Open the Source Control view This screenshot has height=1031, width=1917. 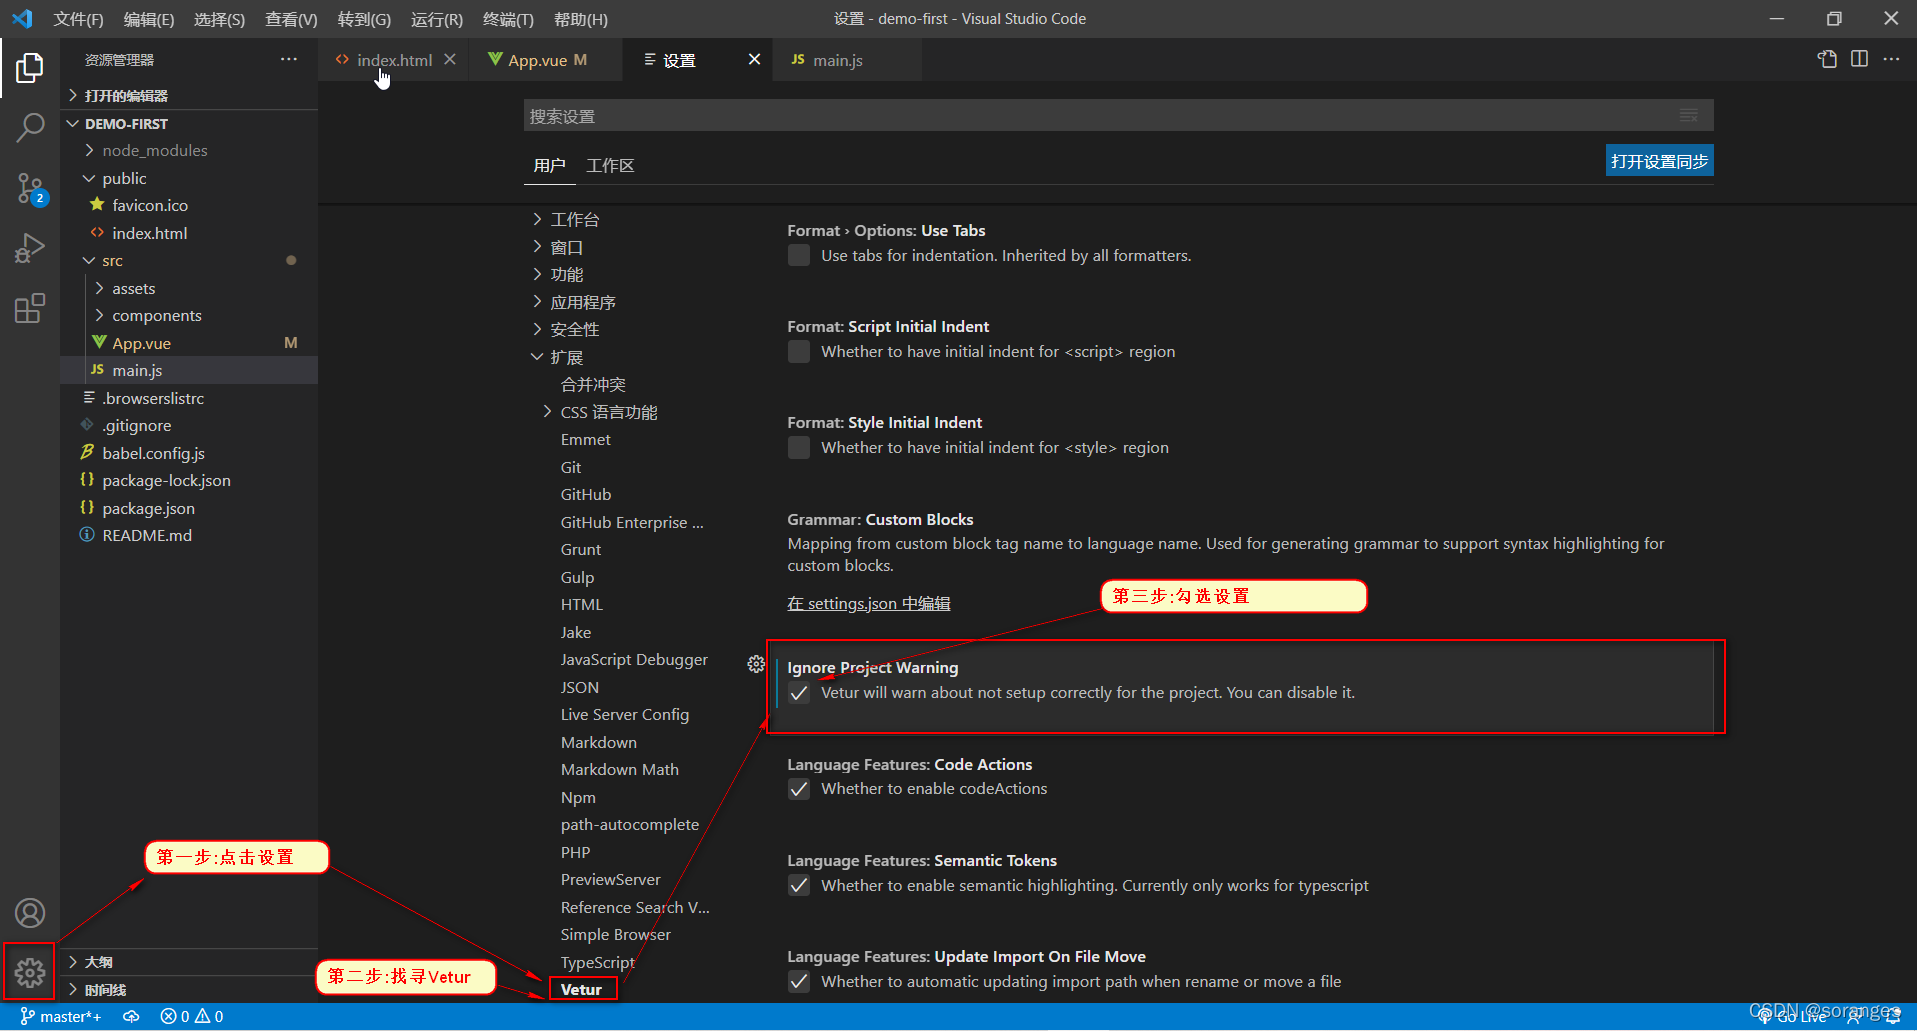pyautogui.click(x=30, y=188)
